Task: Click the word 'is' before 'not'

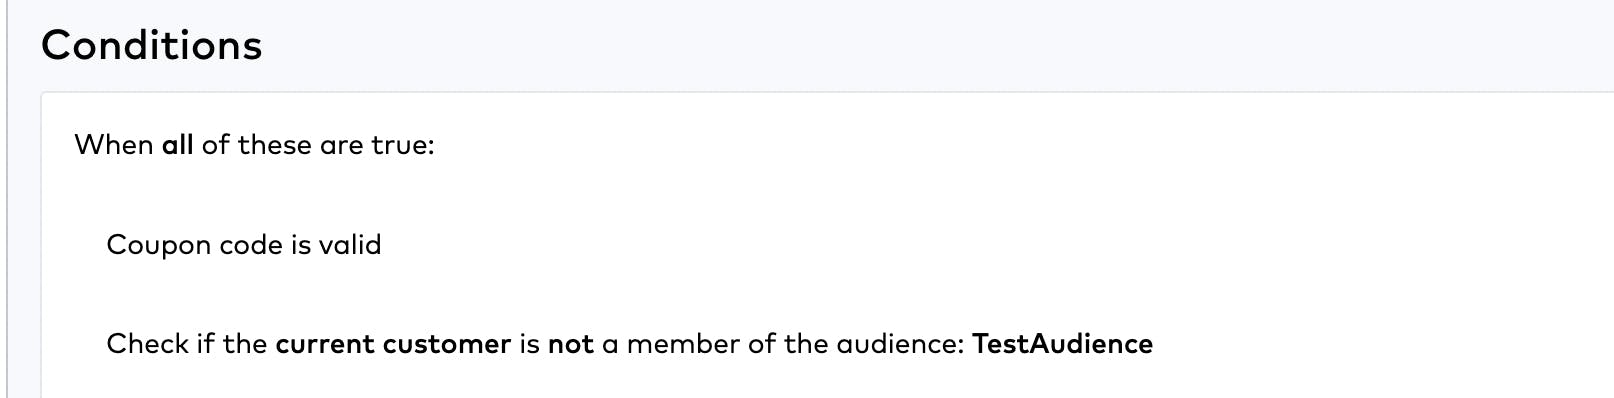Action: [x=529, y=344]
